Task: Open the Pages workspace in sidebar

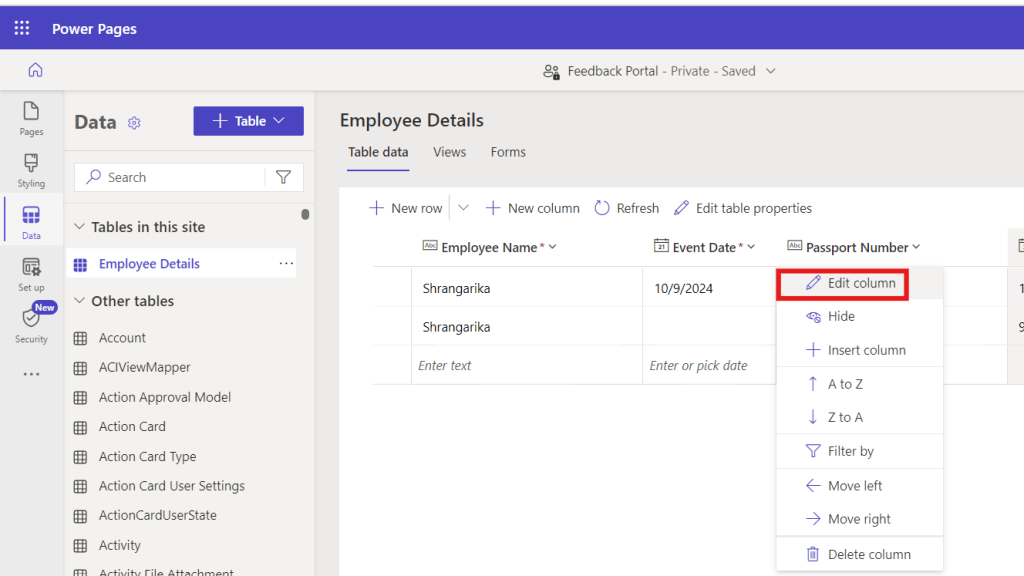Action: coord(31,118)
